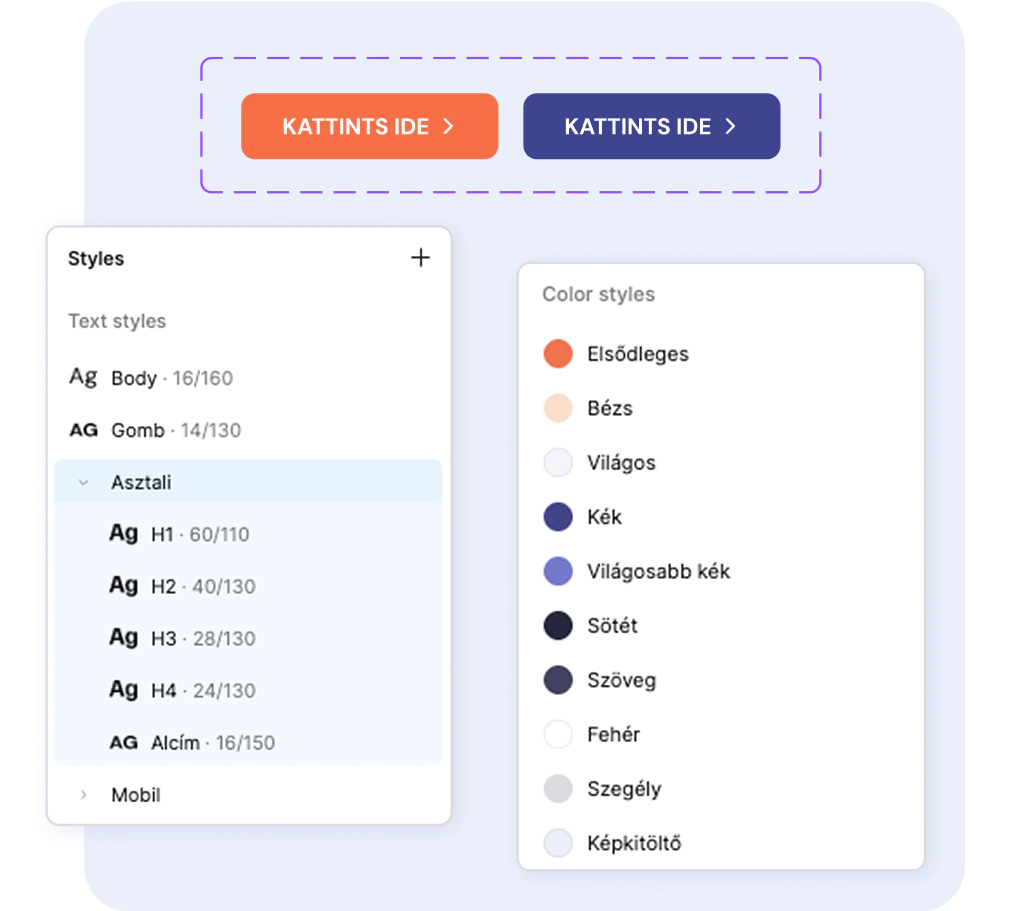Click the AG icon beside Alcím style
Screen dimensions: 1024x911
pos(123,742)
